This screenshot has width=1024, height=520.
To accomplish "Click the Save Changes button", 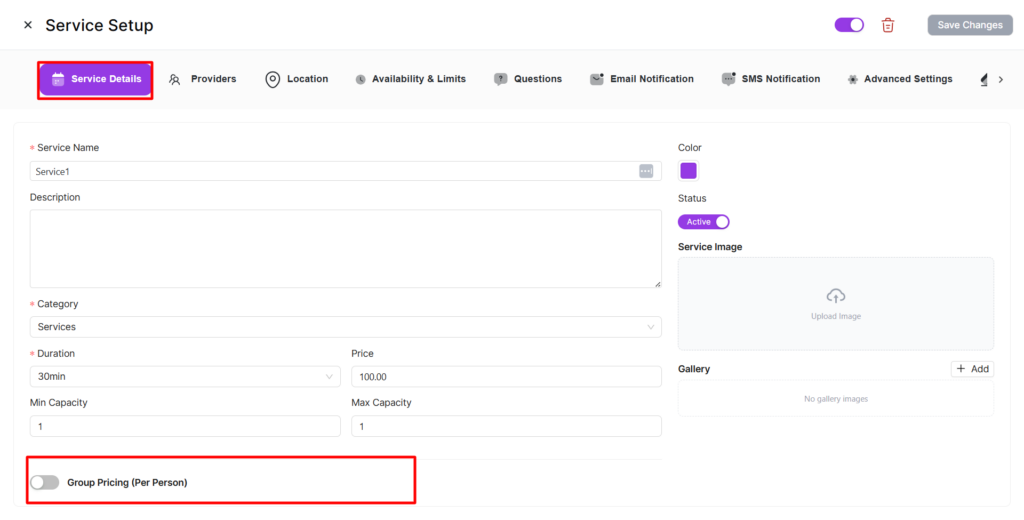I will [x=969, y=25].
